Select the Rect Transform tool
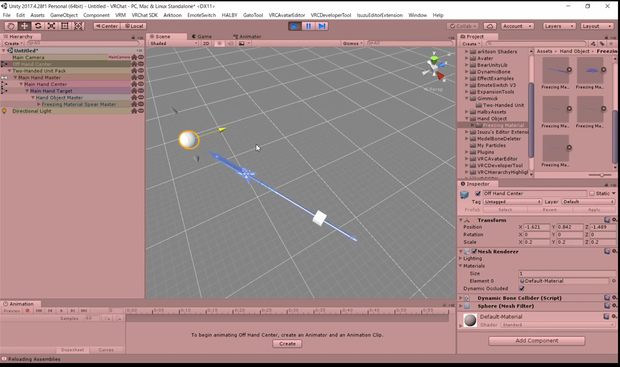Screen dimensions: 620x367 (64, 26)
